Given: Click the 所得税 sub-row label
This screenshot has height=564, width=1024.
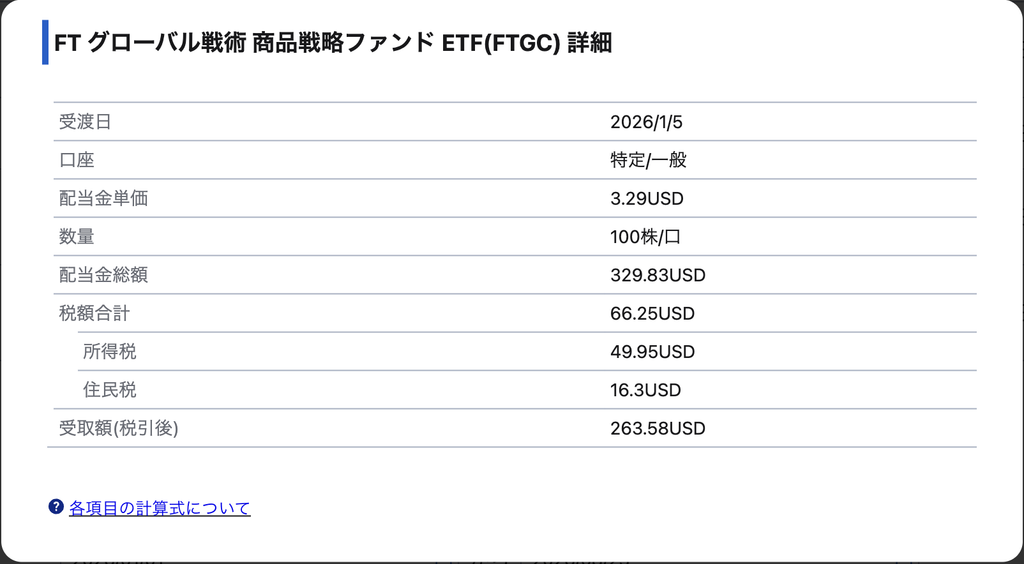Looking at the screenshot, I should coord(110,352).
